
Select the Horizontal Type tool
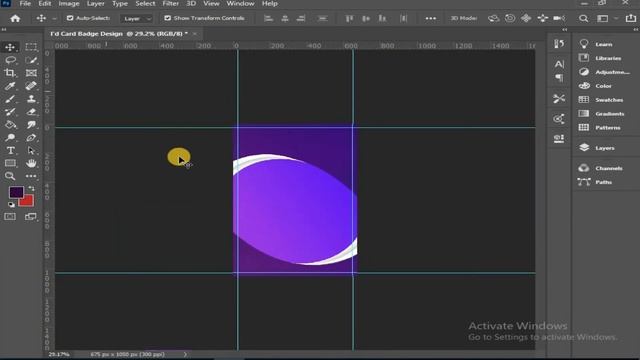click(x=10, y=151)
